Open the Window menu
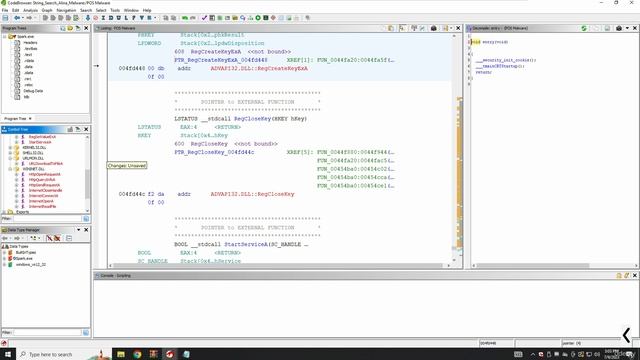Screen dimensions: 640x360 (131, 10)
